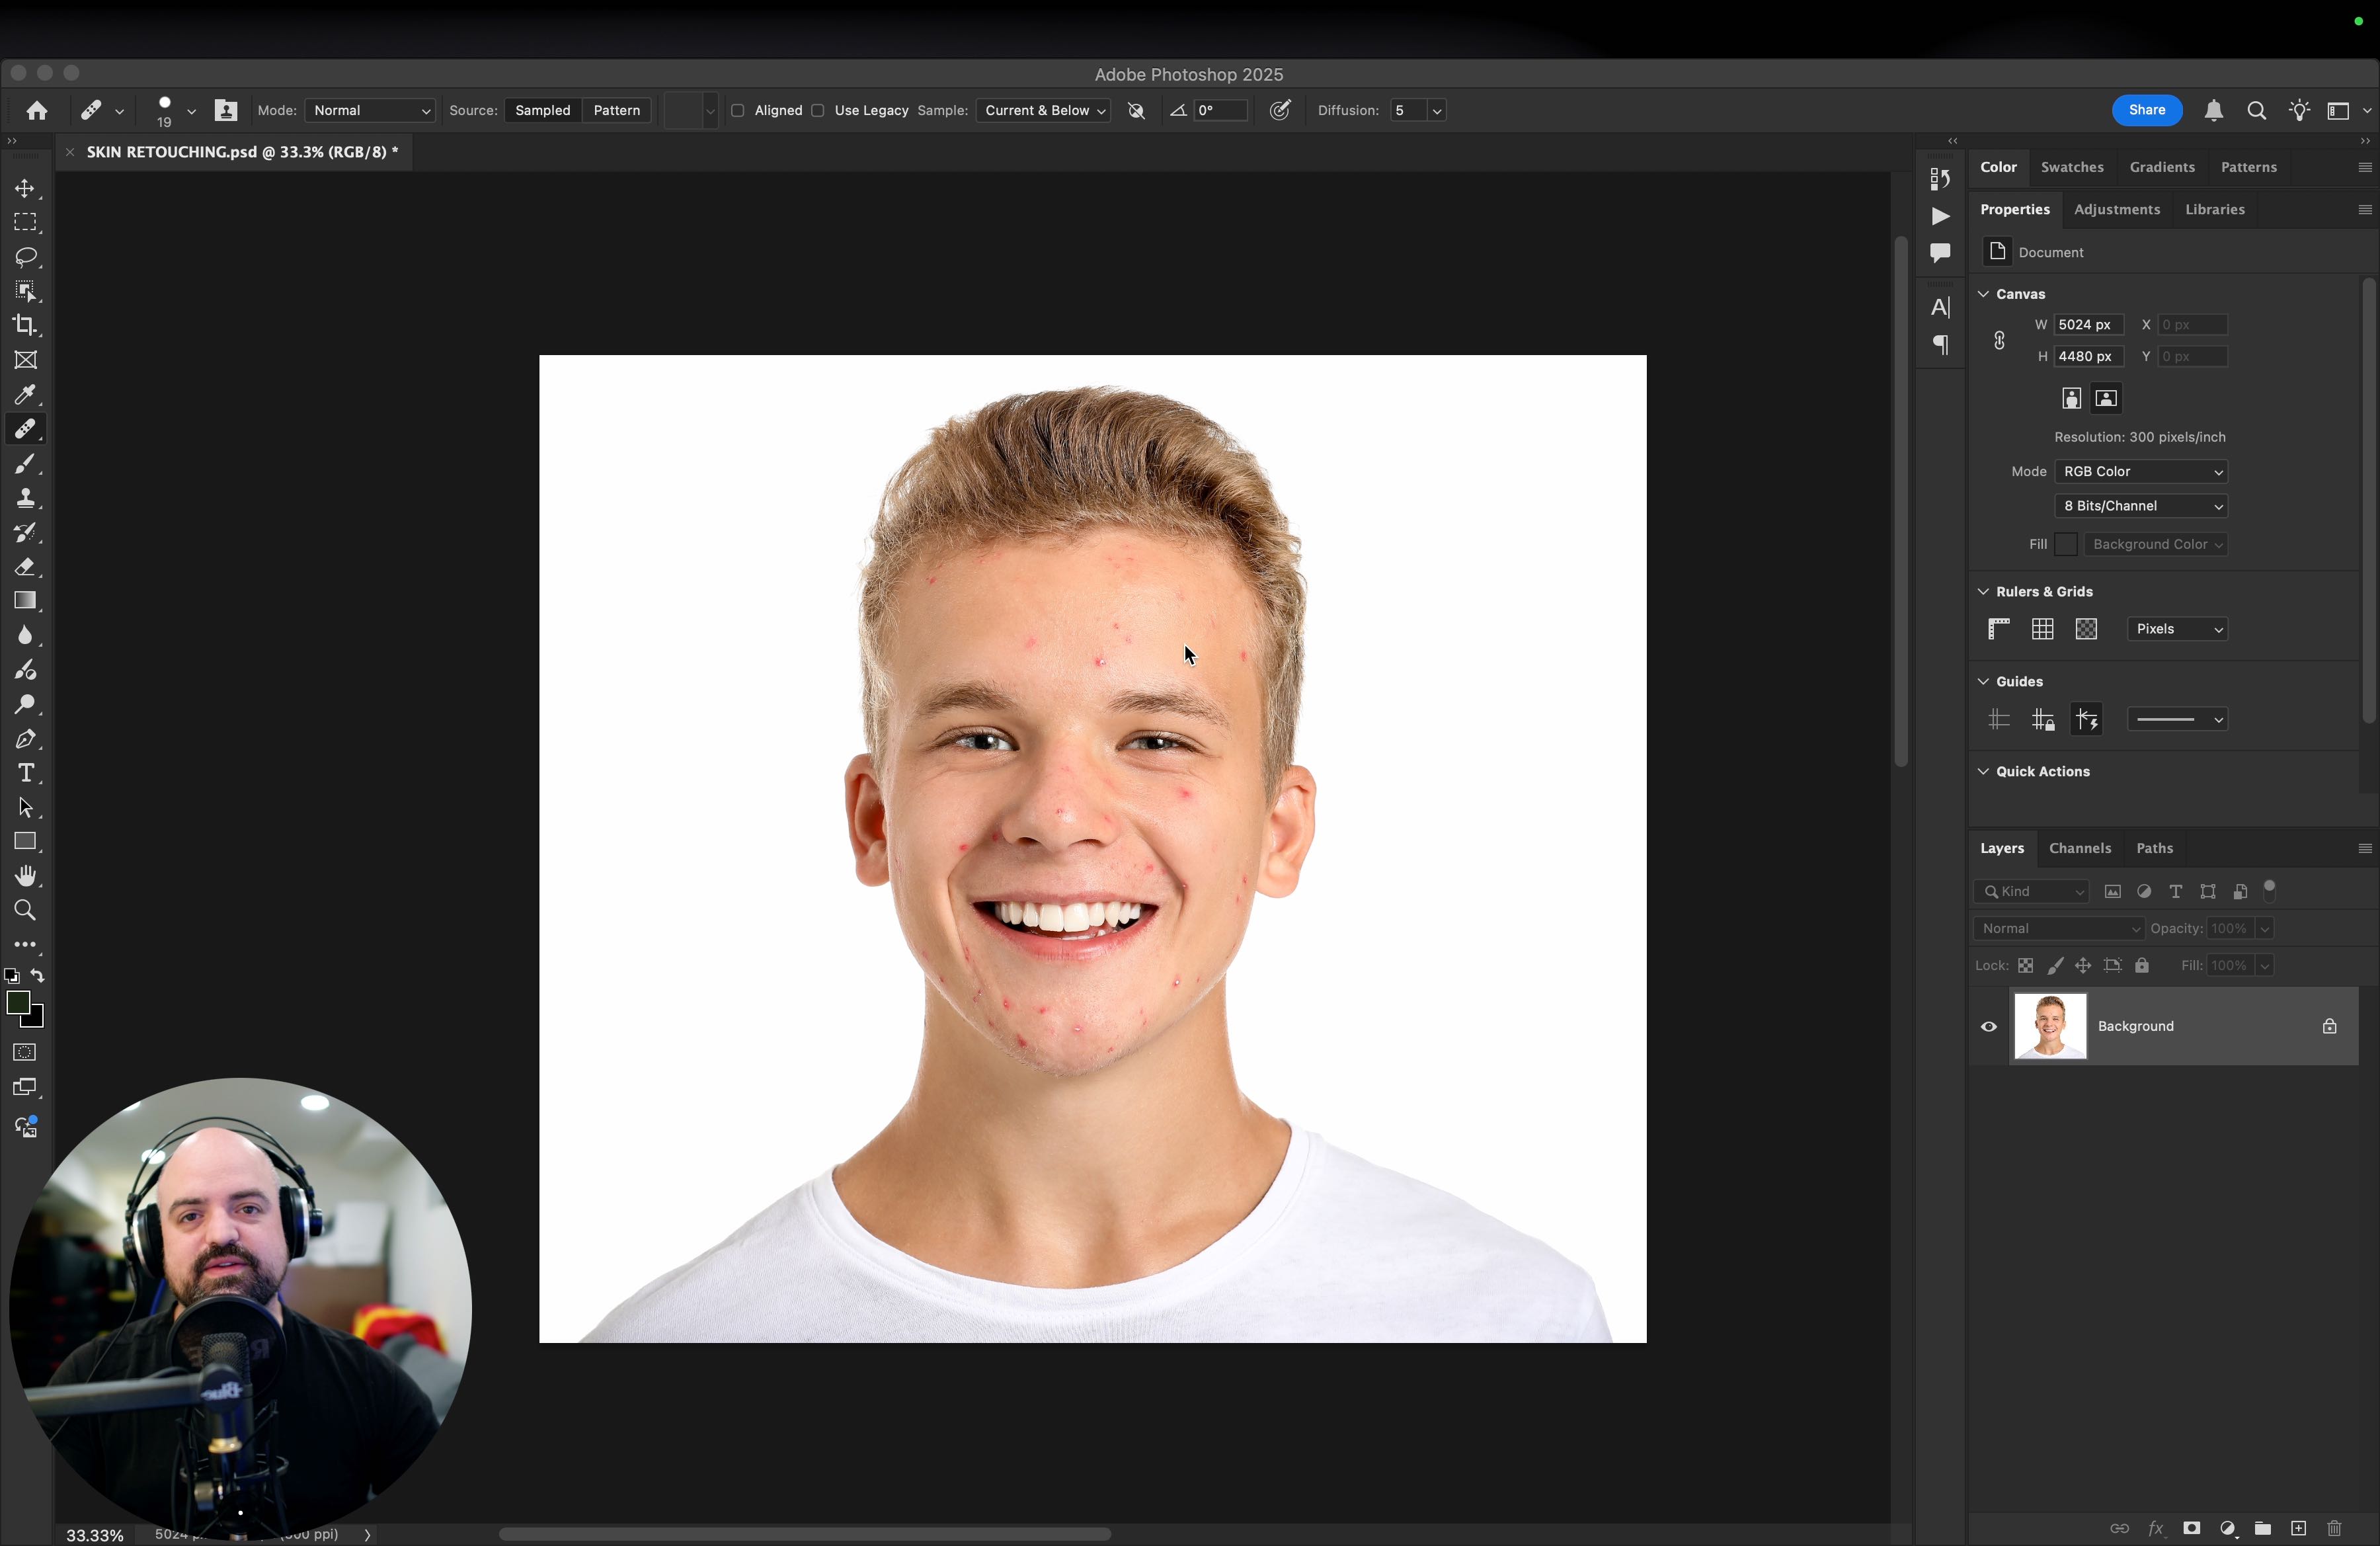This screenshot has height=1546, width=2380.
Task: Click the blue Share button
Action: coord(2146,110)
